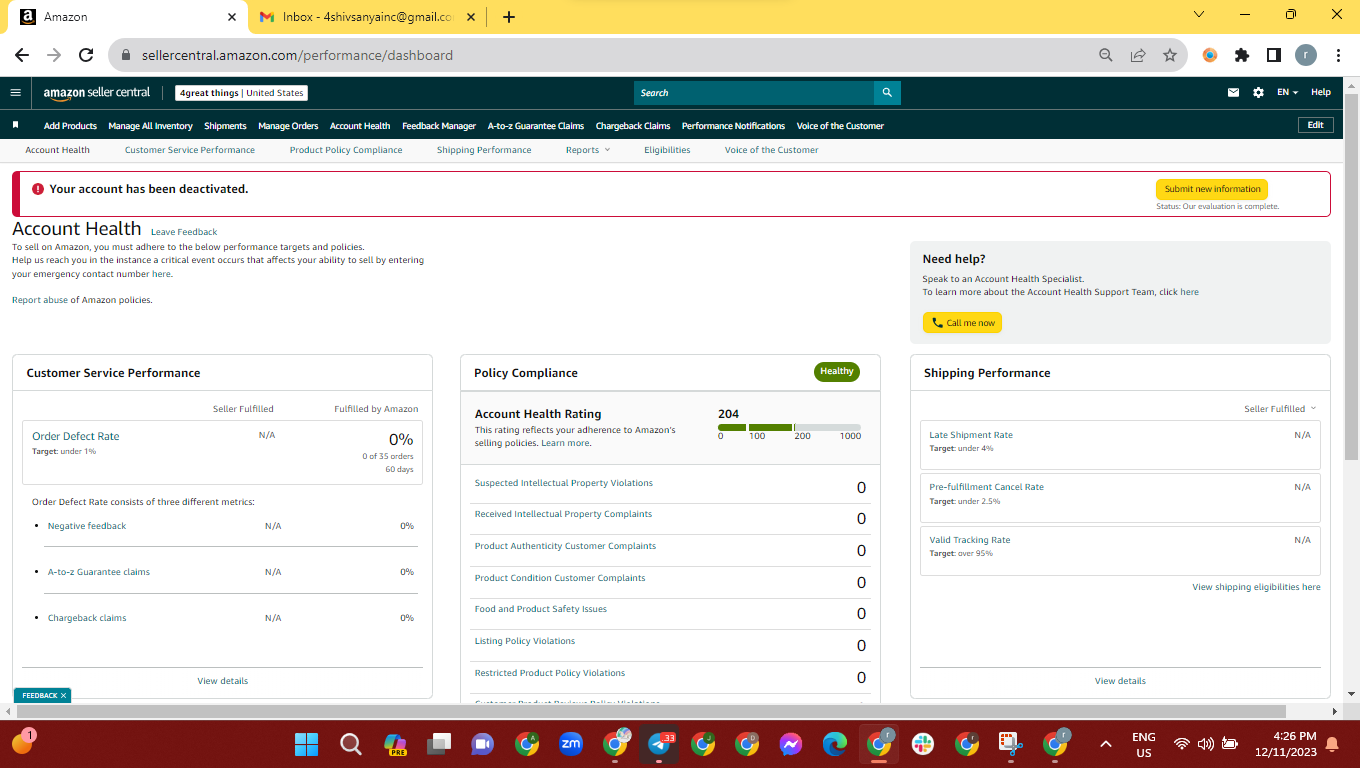Screen dimensions: 1360x768
Task: Open the Seller Central messages mail icon
Action: pos(1233,93)
